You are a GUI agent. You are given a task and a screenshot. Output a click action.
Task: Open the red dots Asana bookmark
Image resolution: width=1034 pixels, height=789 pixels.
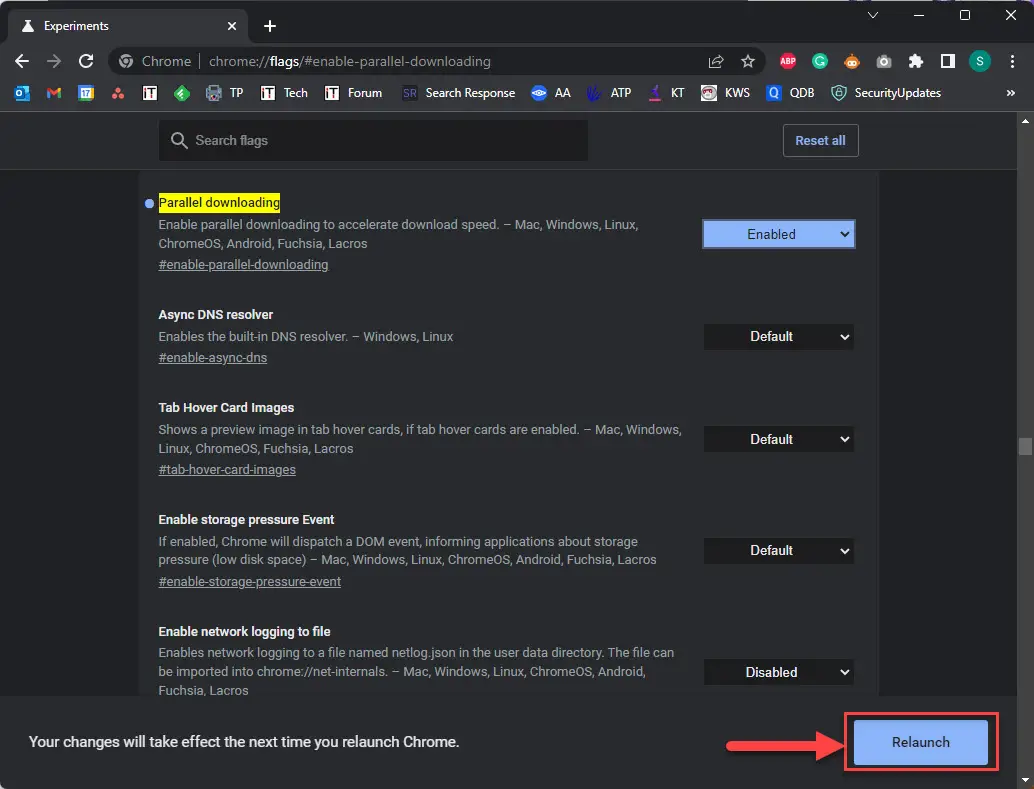[x=118, y=93]
